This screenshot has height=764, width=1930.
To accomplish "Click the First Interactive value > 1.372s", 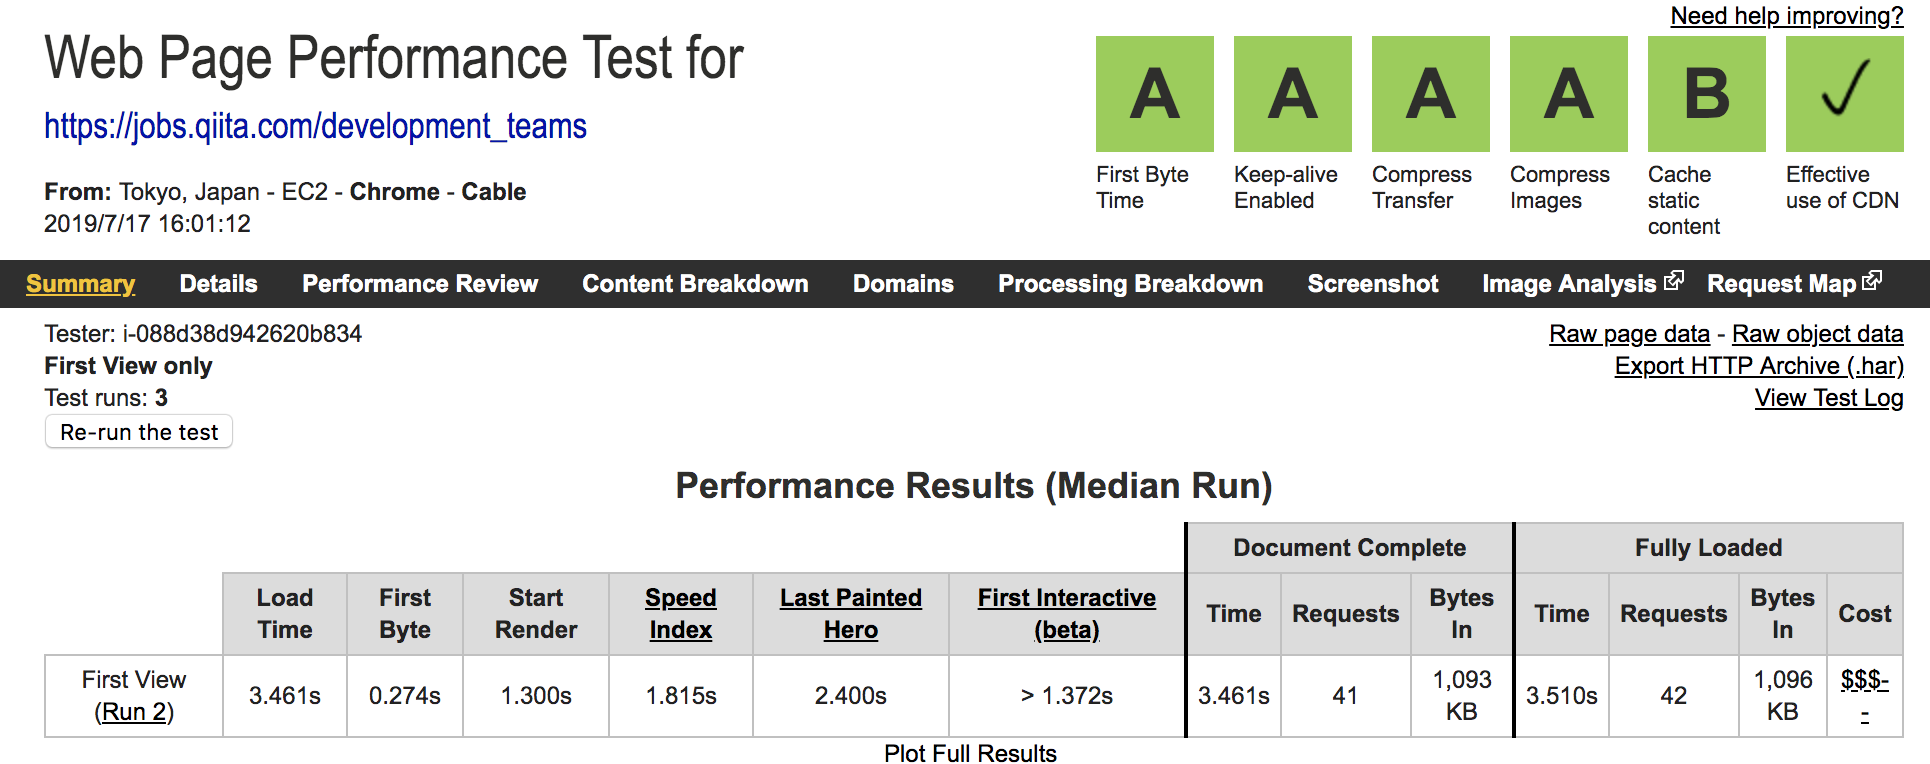I will tap(1067, 696).
